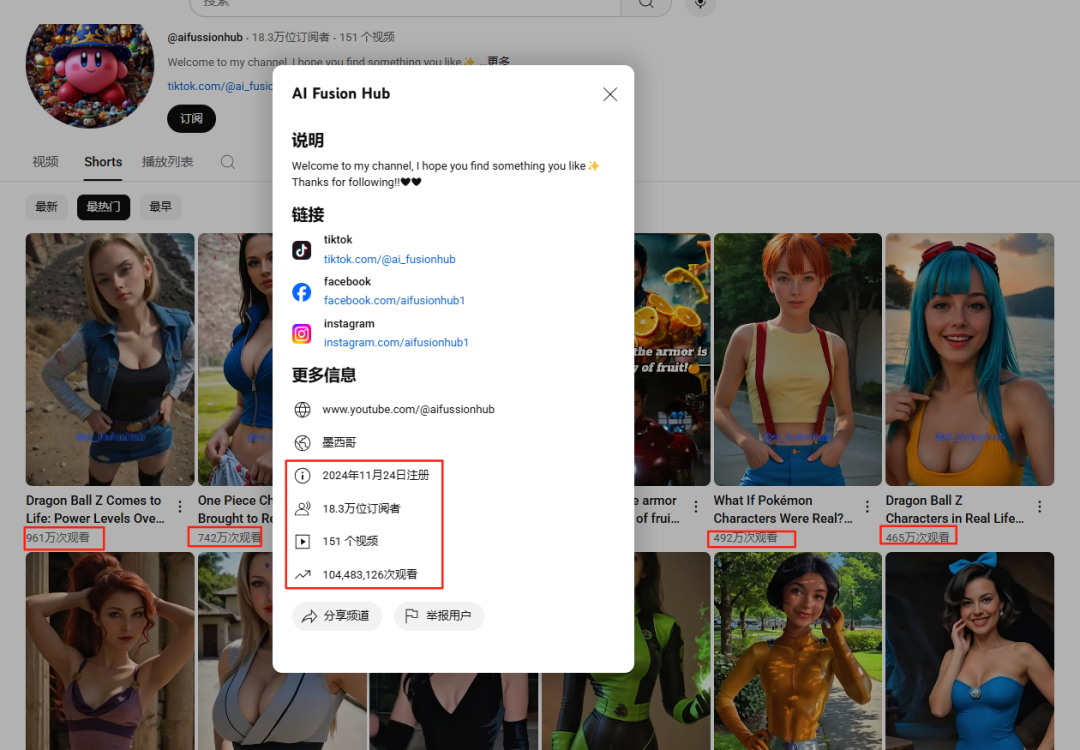Open the tiktok.com/@ai_fusionhub link

(390, 259)
